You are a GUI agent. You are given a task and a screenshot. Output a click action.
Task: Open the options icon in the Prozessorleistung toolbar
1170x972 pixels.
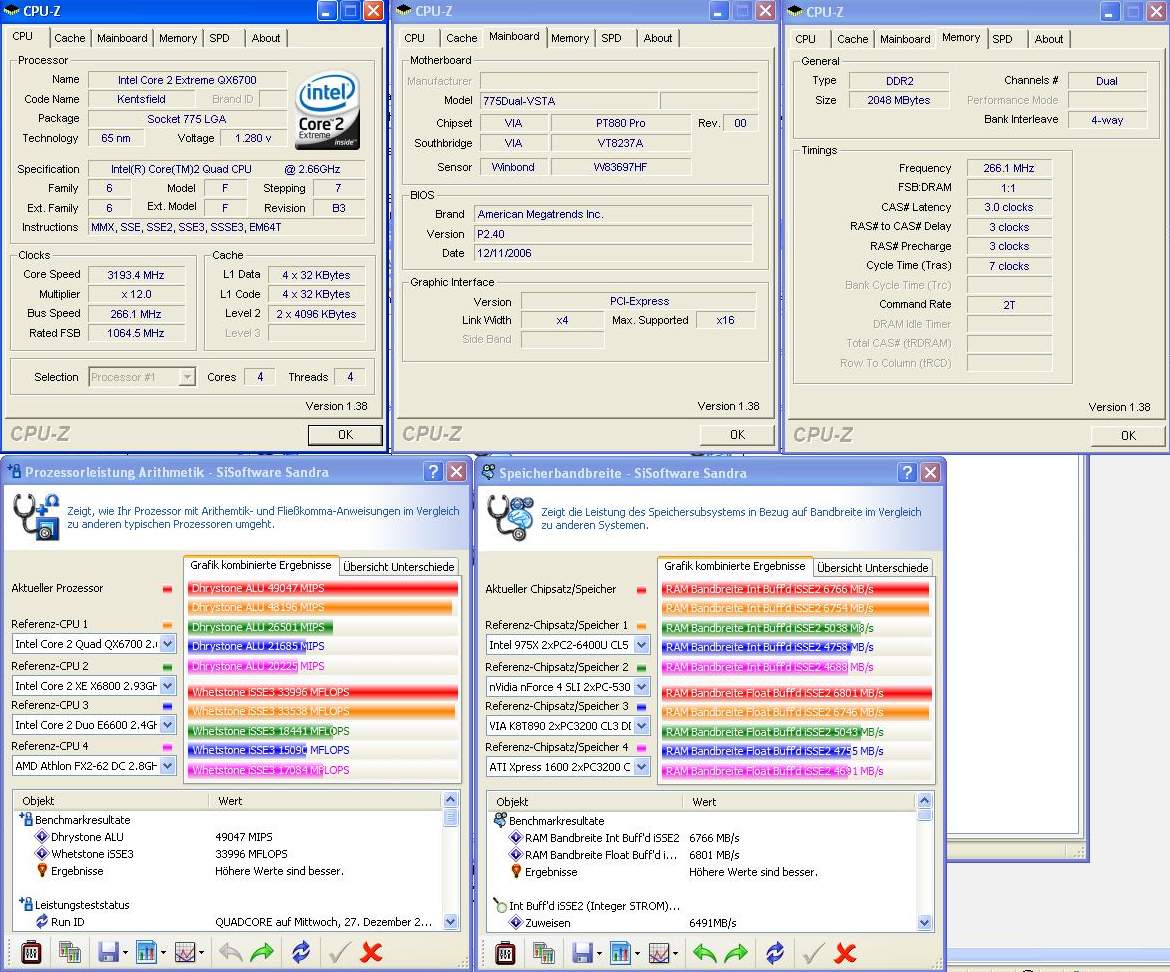click(x=31, y=953)
